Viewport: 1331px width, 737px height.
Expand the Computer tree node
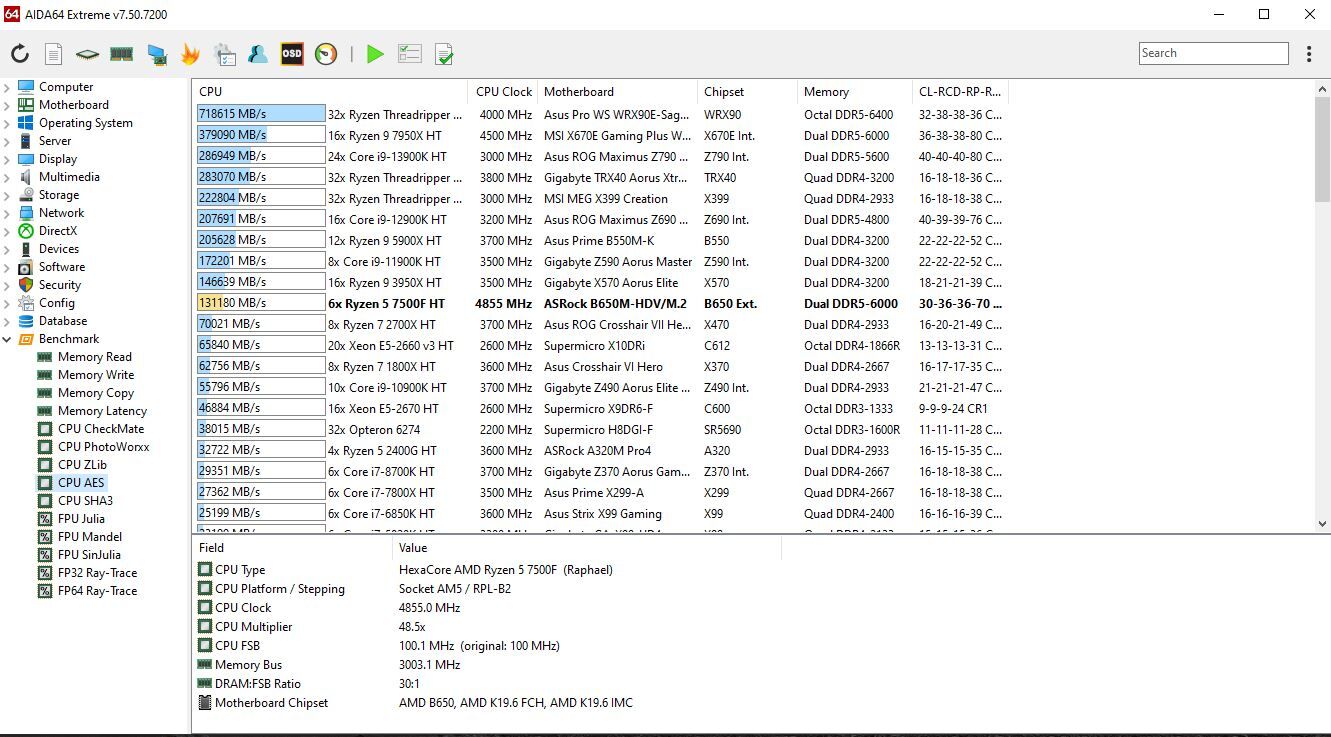point(7,87)
